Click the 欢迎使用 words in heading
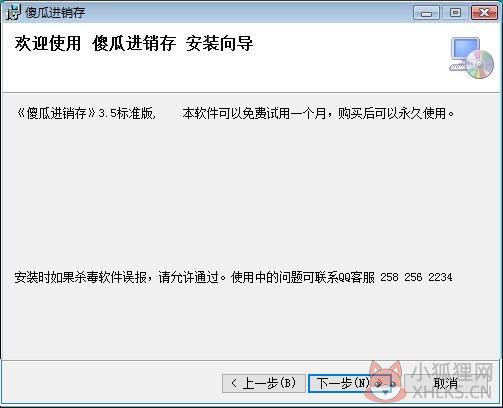Screen dimensions: 503x408 point(48,43)
